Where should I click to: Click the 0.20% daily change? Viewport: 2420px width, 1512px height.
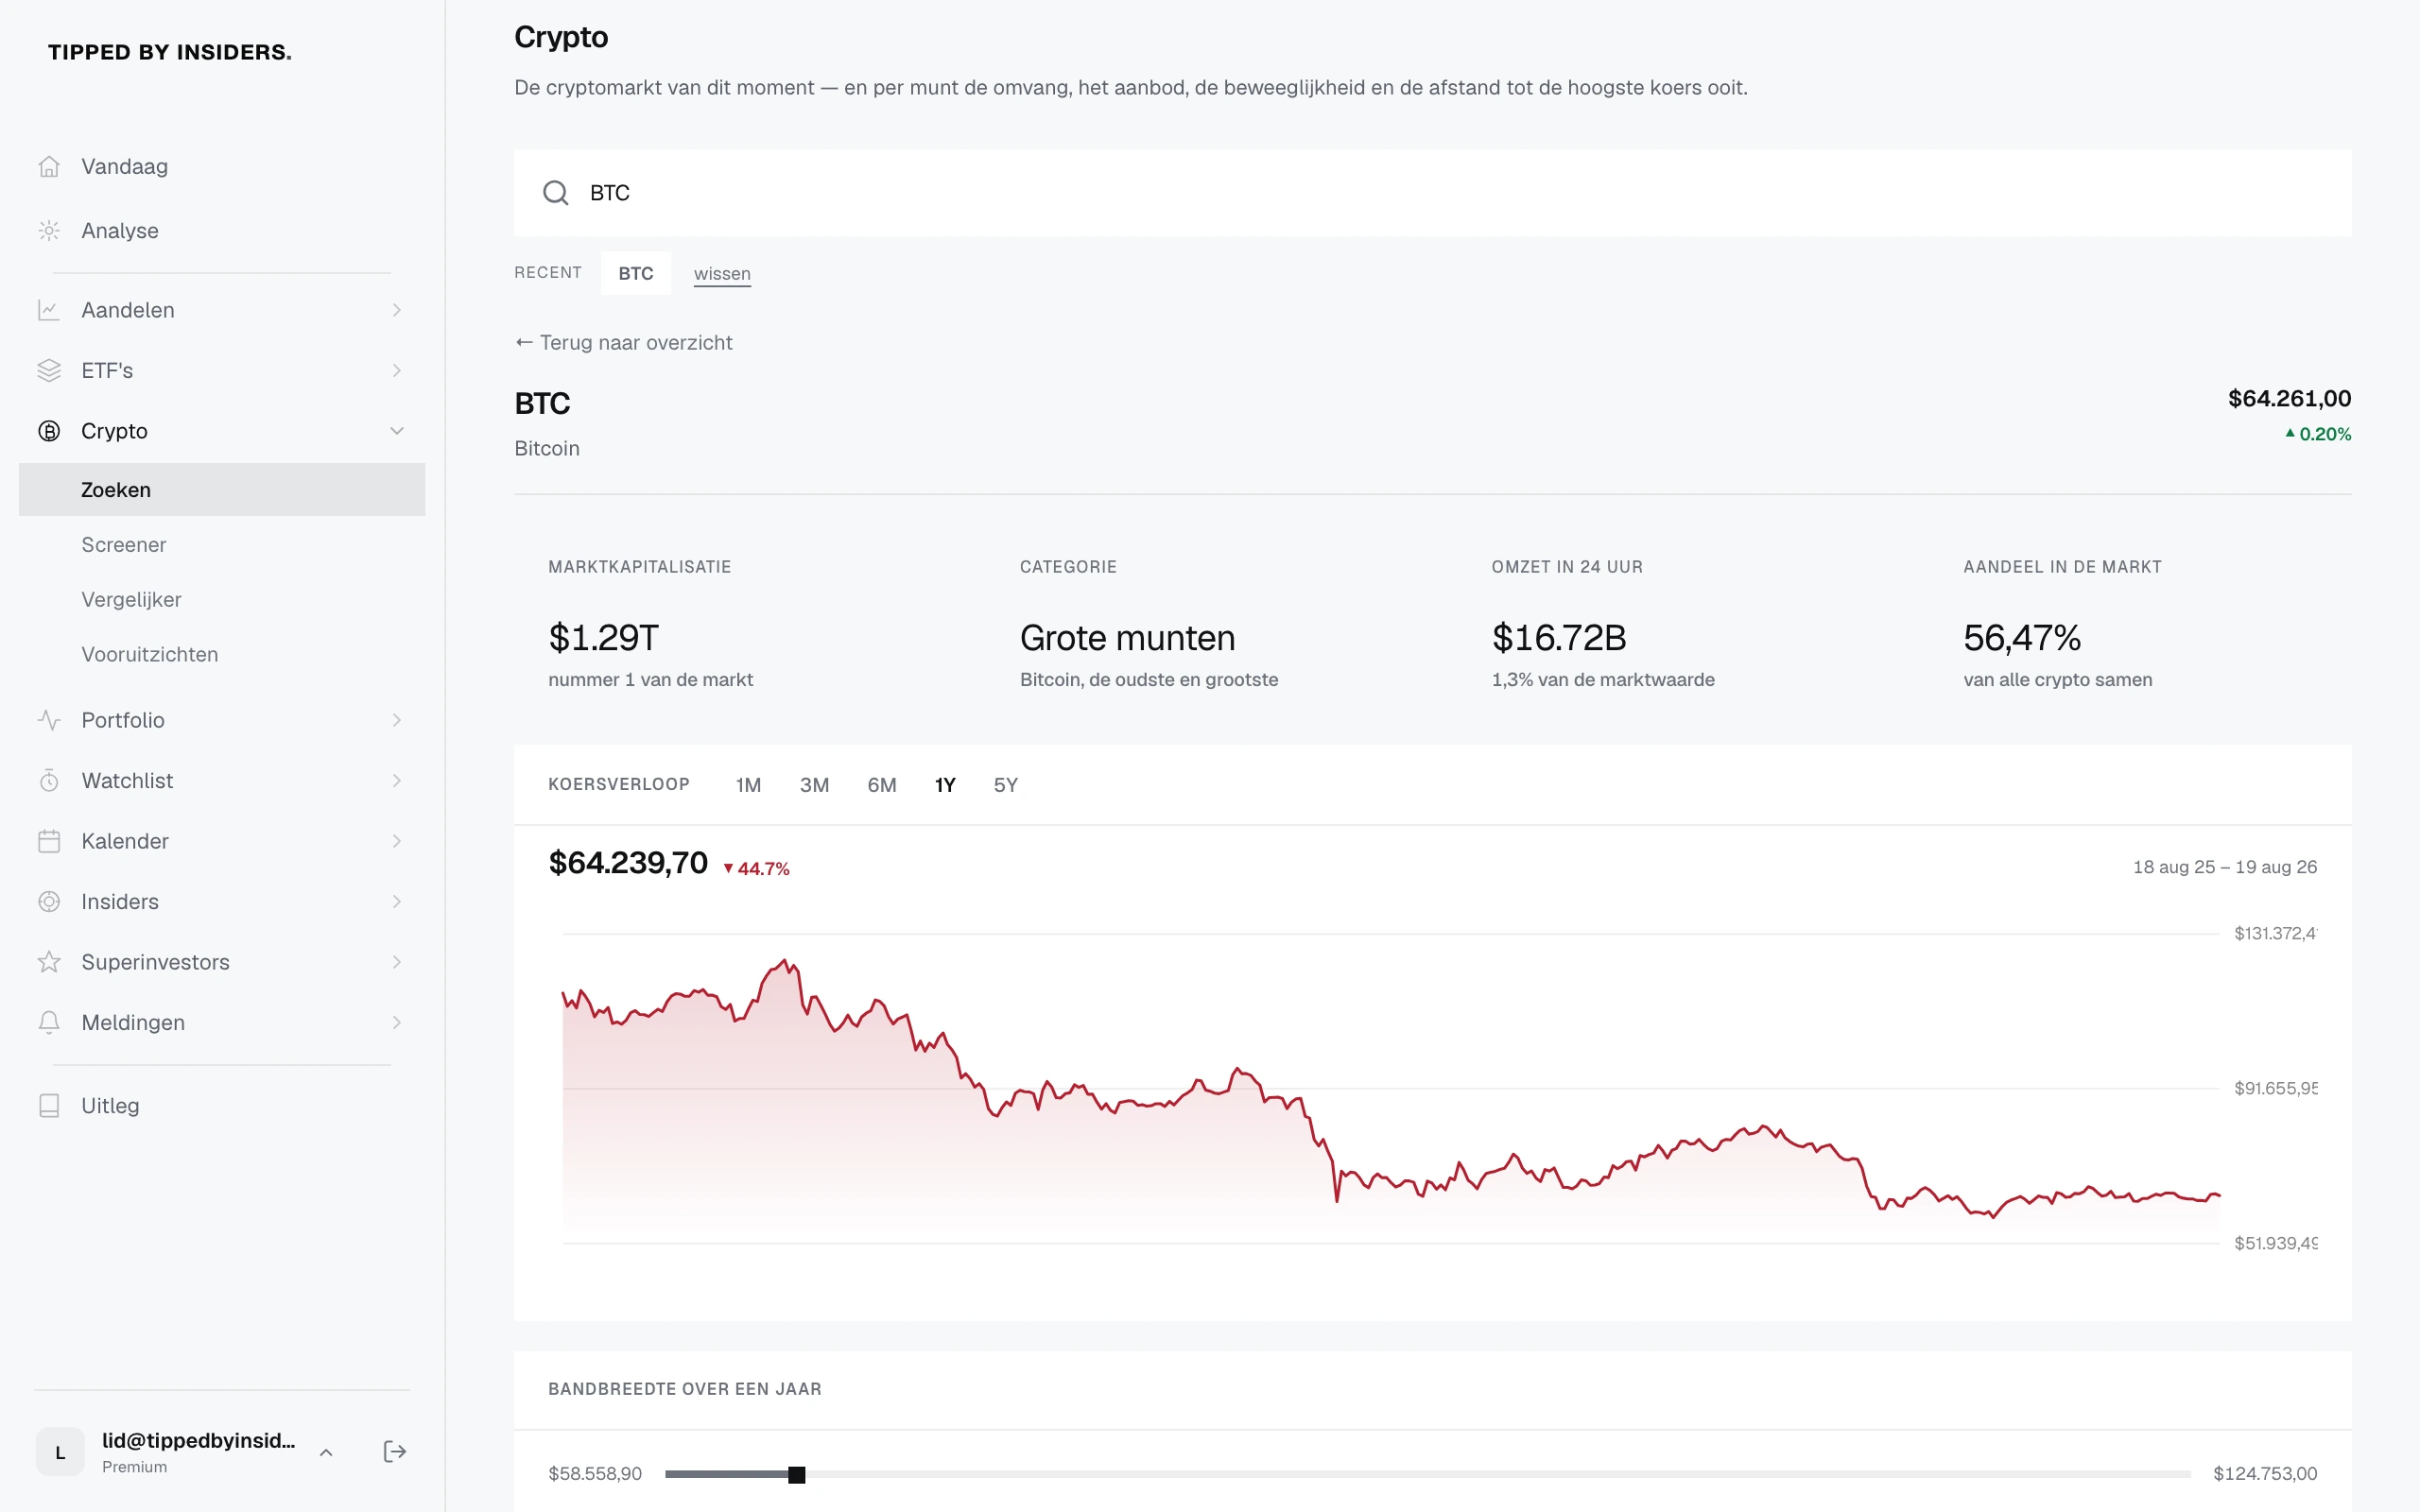coord(2318,434)
